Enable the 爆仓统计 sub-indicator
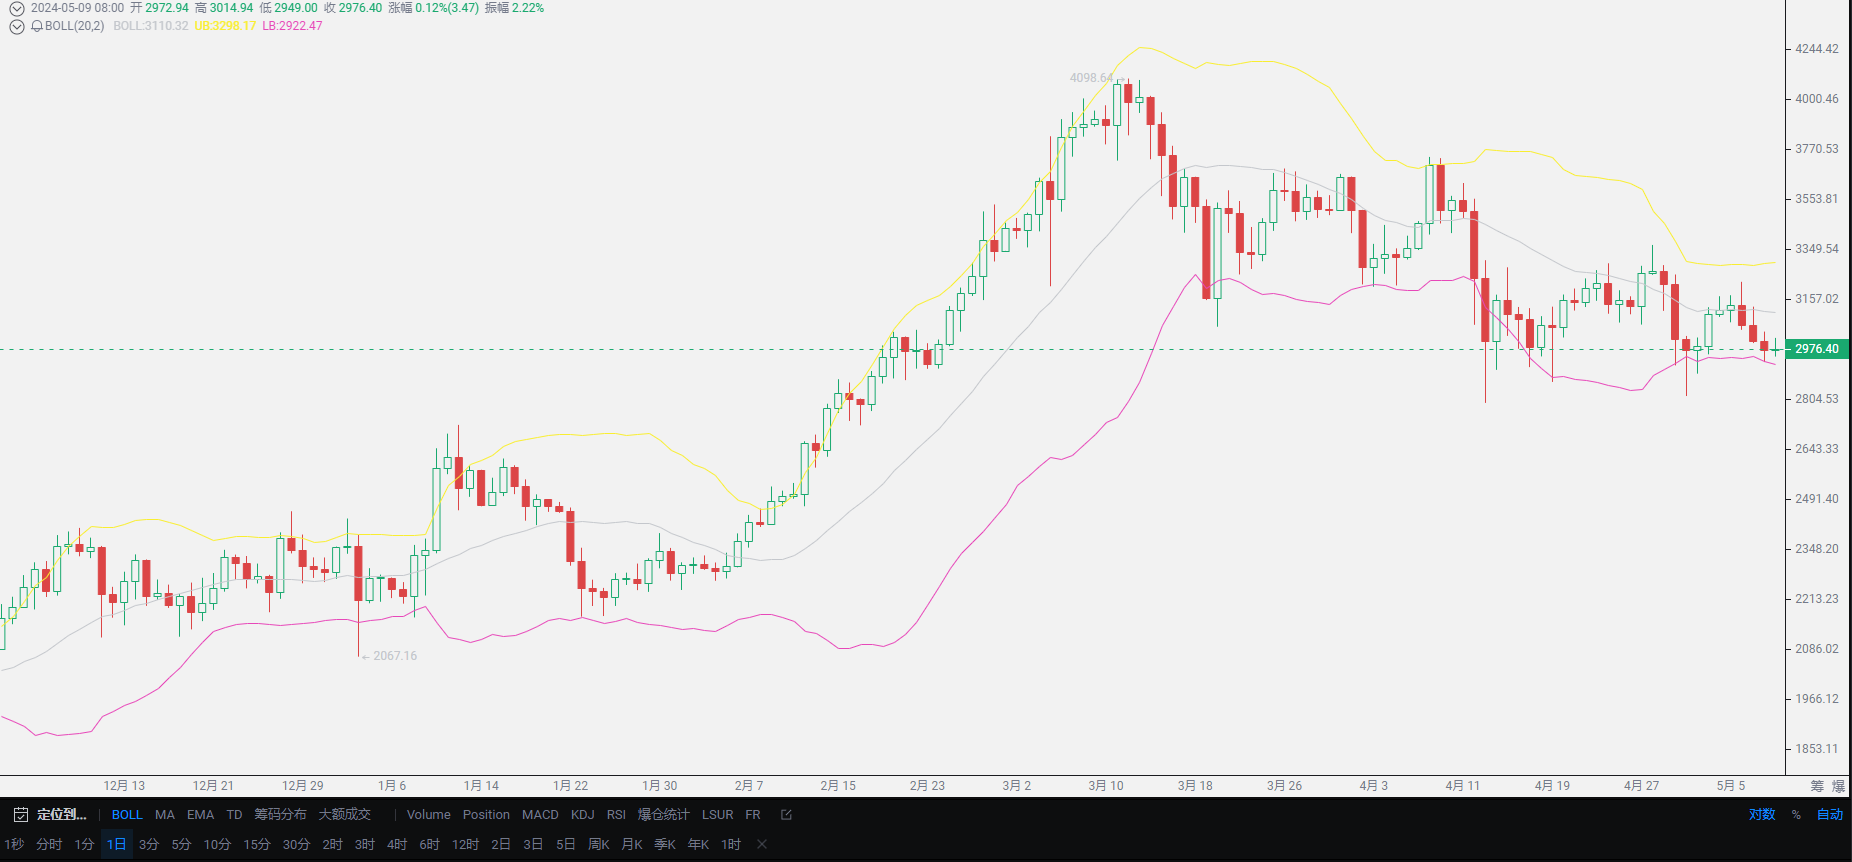Image resolution: width=1852 pixels, height=862 pixels. [x=664, y=815]
